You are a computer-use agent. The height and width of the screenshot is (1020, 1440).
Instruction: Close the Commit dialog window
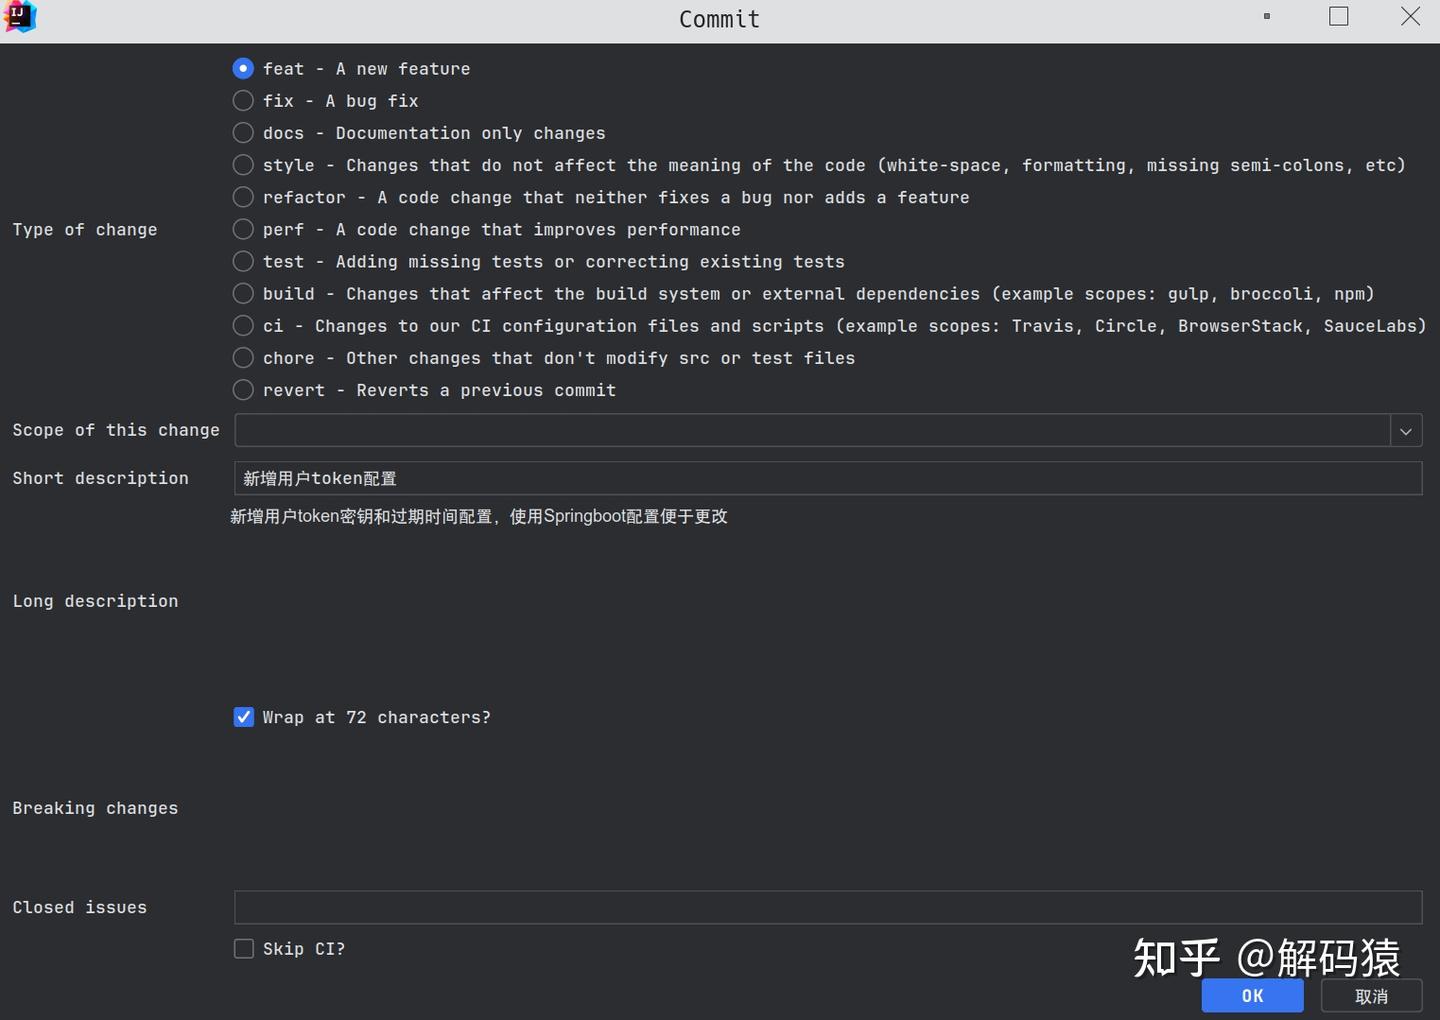click(1410, 16)
